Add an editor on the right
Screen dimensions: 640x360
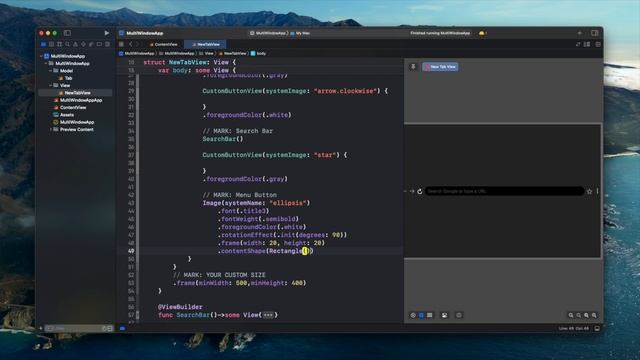click(x=598, y=44)
